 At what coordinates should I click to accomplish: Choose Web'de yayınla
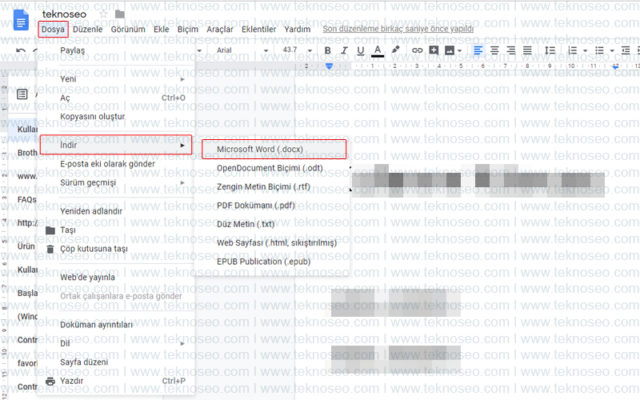click(x=116, y=278)
